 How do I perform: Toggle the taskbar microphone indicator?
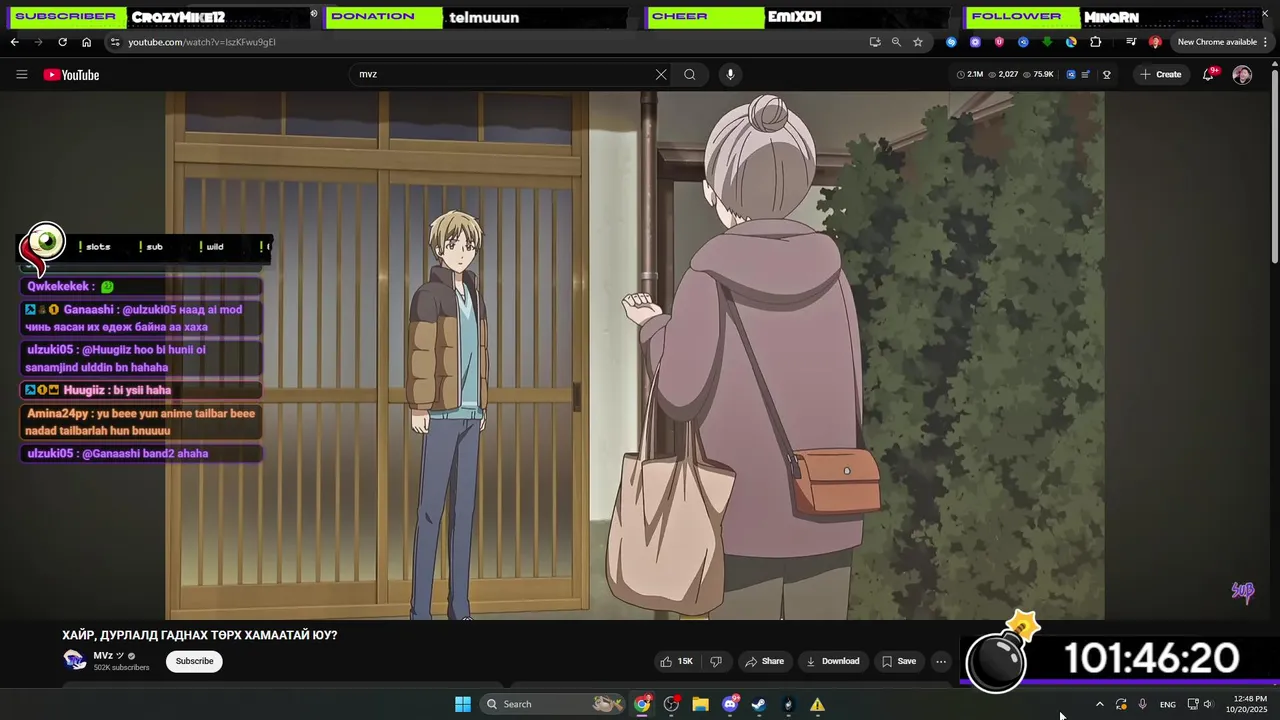(x=1142, y=704)
